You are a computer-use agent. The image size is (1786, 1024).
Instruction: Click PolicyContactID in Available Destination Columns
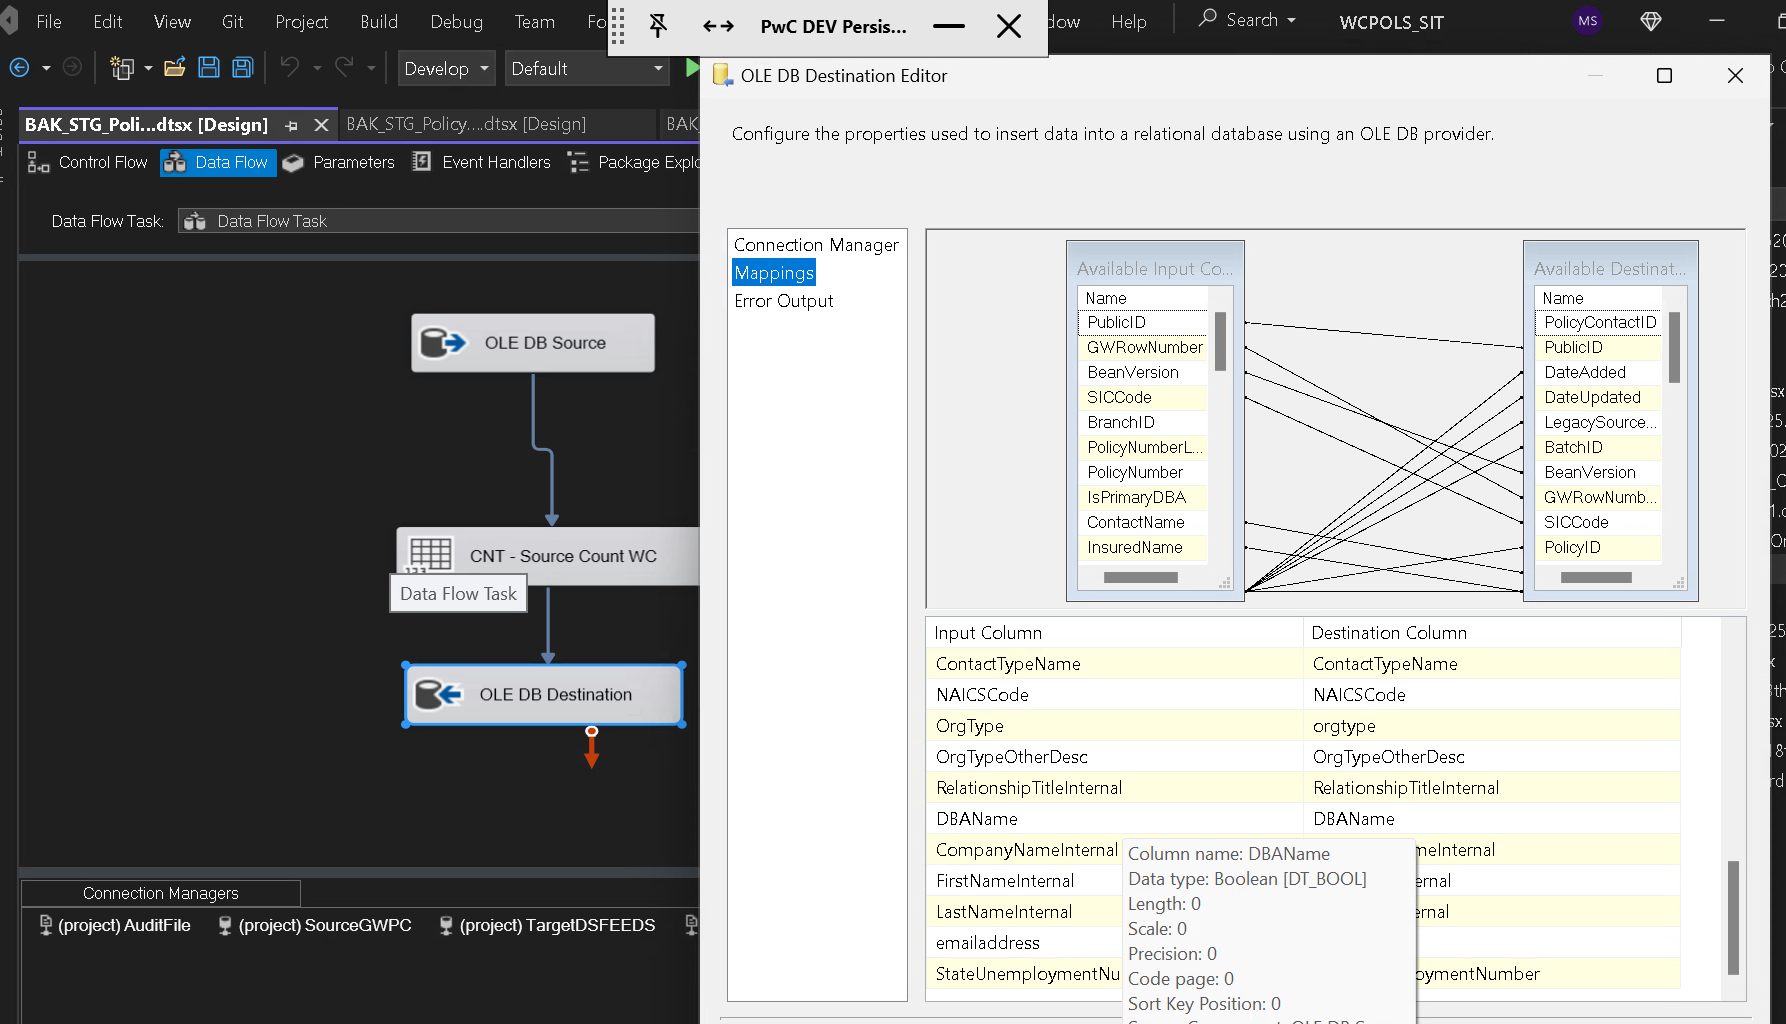(x=1599, y=323)
